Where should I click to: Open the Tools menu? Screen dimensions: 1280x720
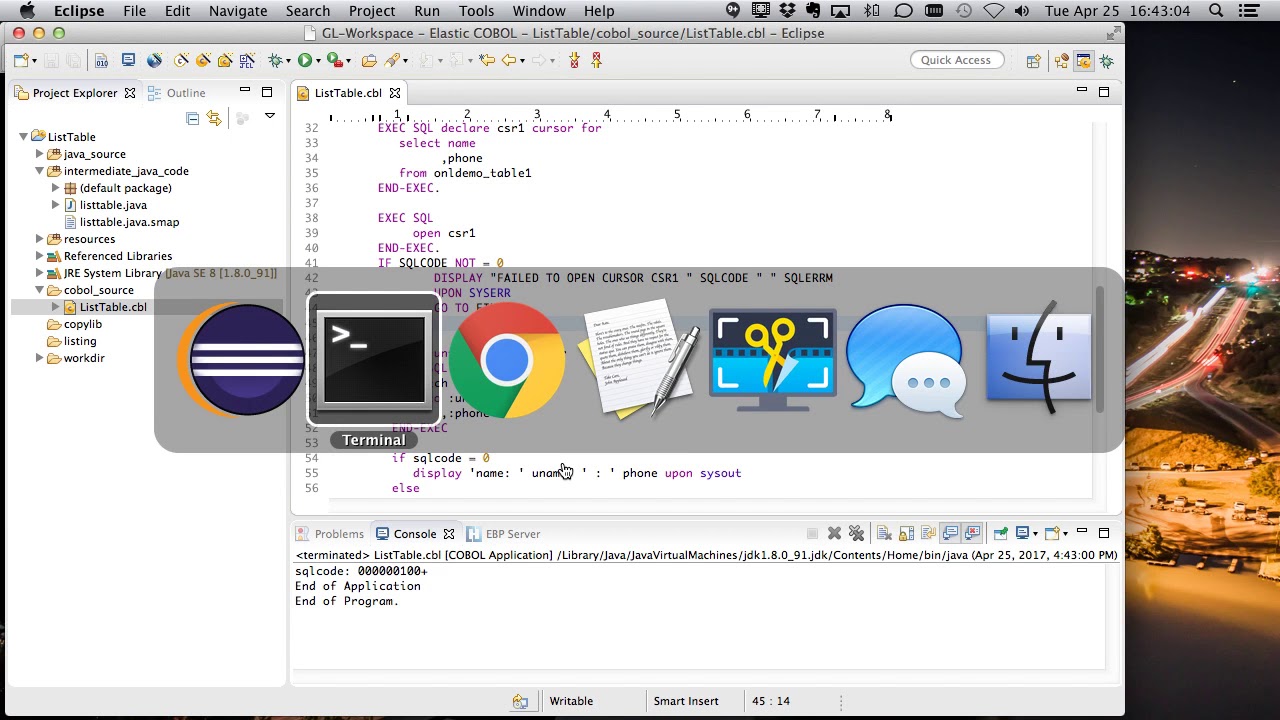click(476, 11)
